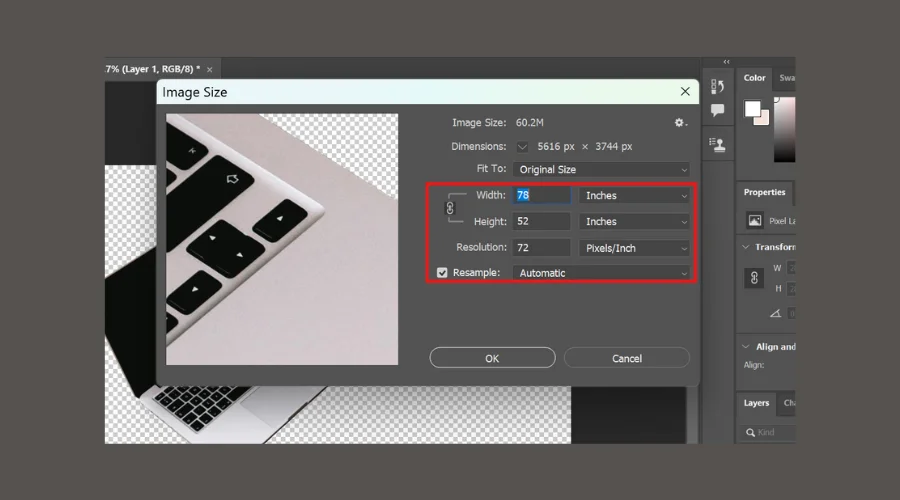Collapse panels with the double-arrow icon
Image resolution: width=900 pixels, height=500 pixels.
(x=727, y=61)
